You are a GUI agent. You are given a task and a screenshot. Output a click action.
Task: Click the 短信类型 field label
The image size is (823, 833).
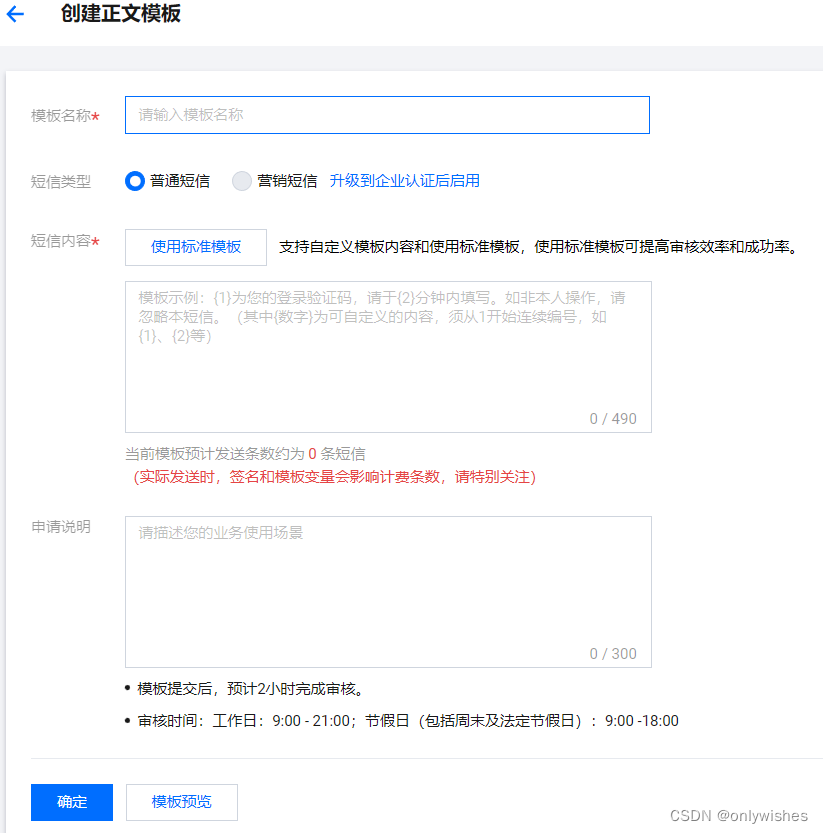click(61, 182)
